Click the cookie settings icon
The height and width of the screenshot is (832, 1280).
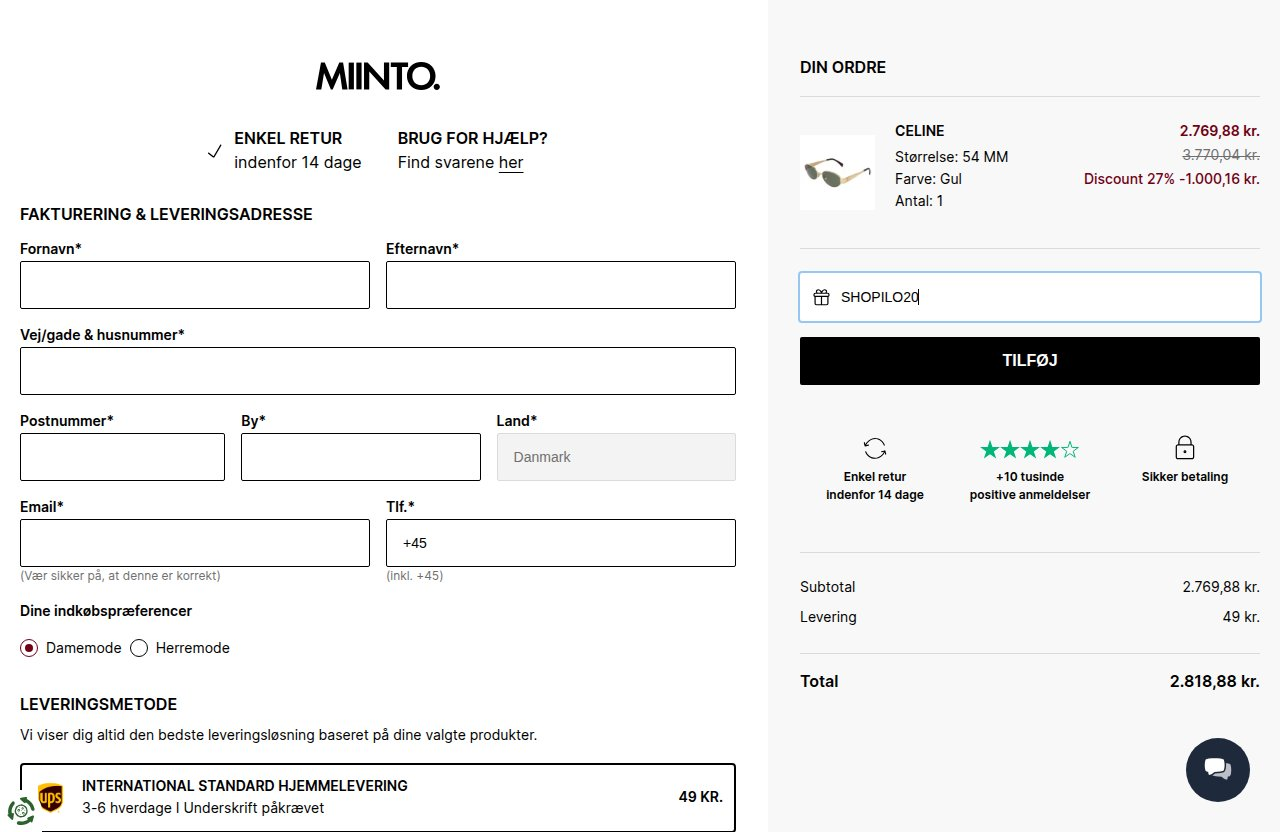click(x=20, y=810)
